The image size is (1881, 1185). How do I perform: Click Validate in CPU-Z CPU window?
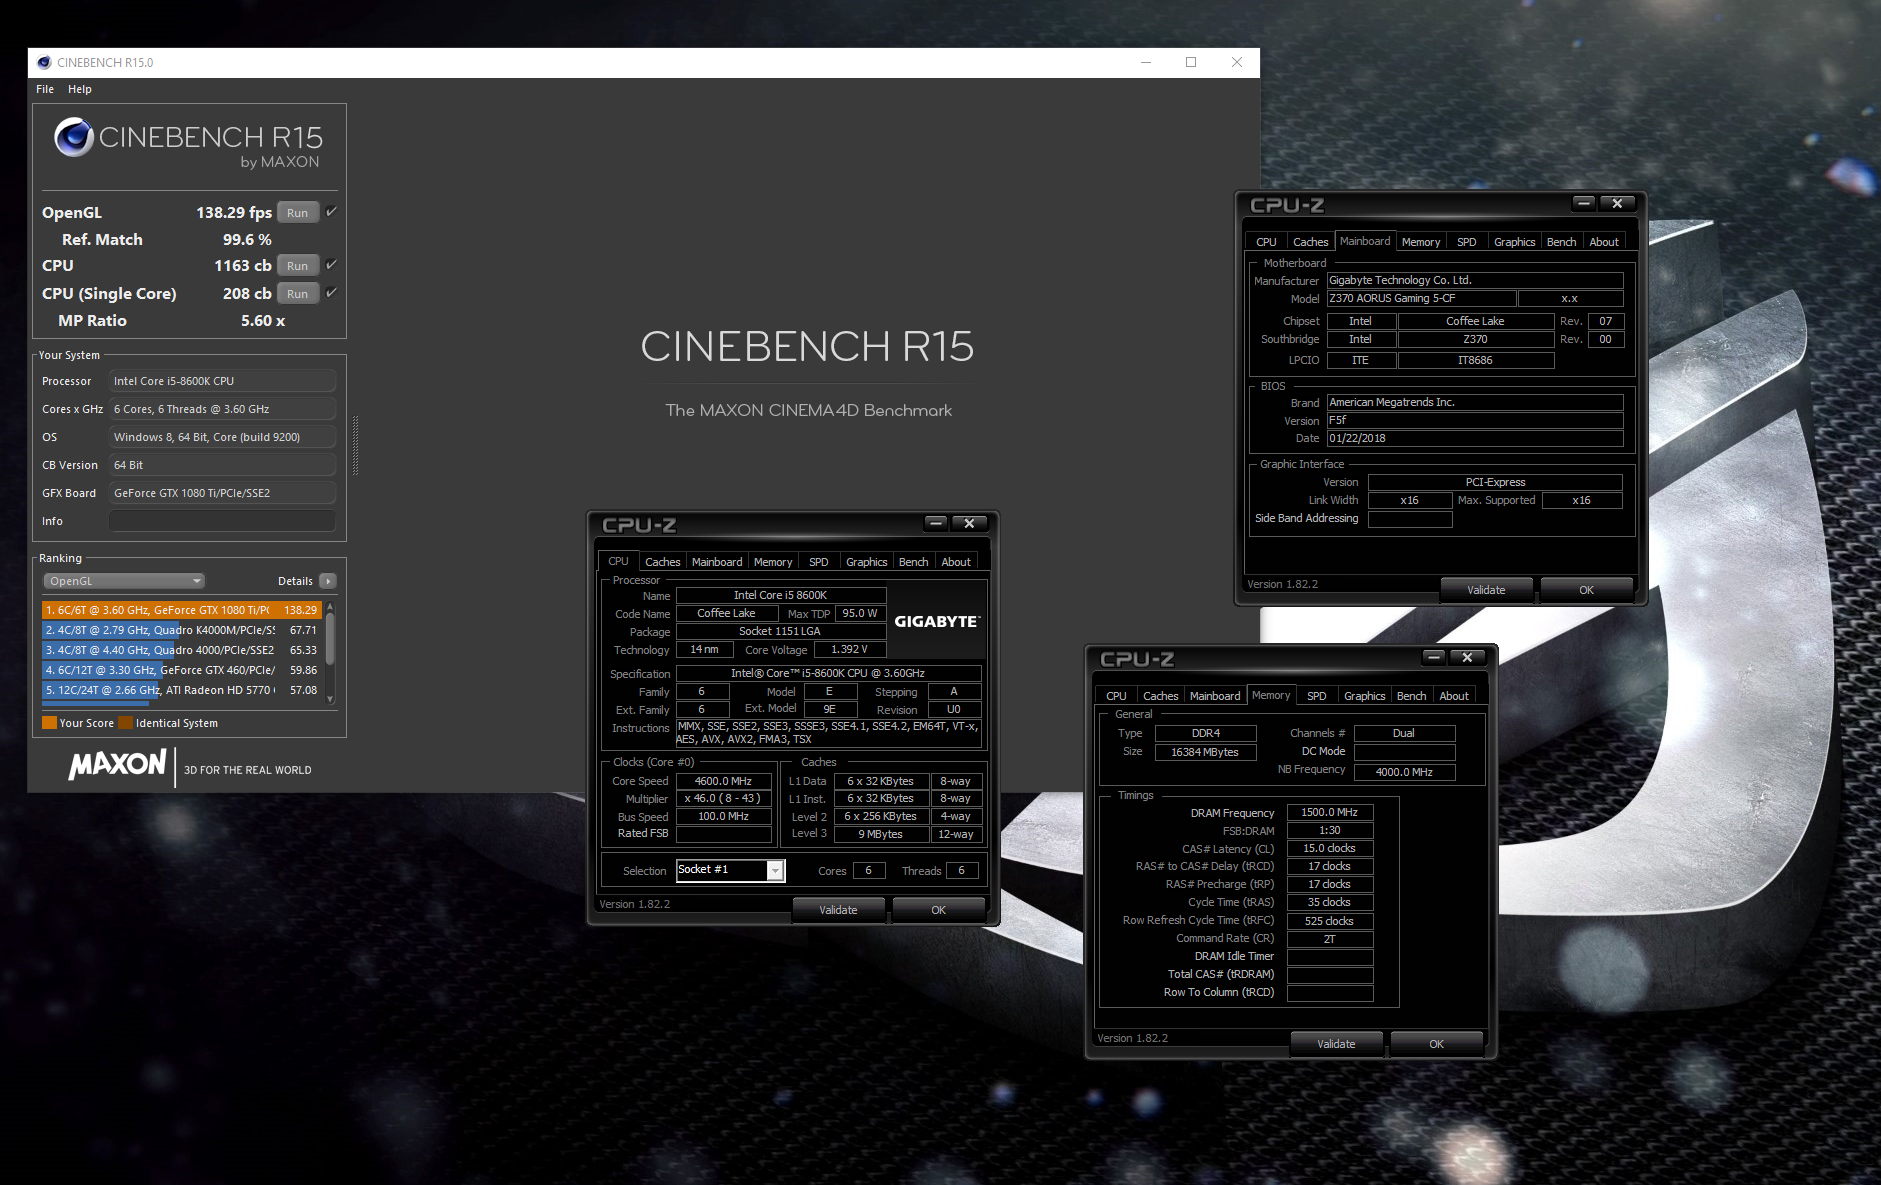[x=838, y=910]
